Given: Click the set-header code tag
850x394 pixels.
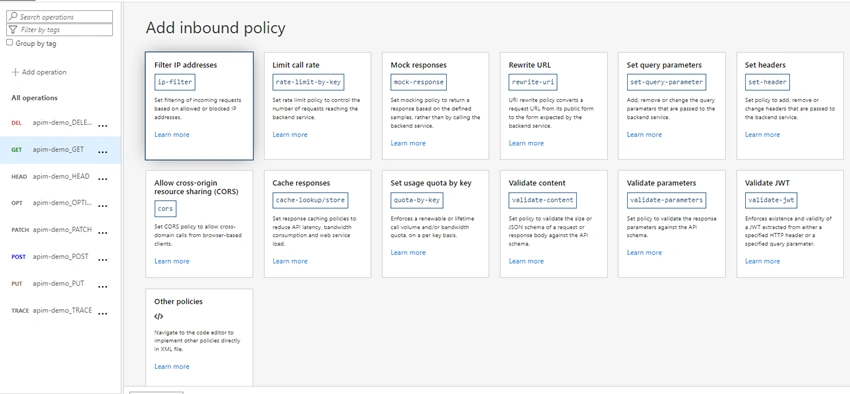Looking at the screenshot, I should tap(767, 82).
